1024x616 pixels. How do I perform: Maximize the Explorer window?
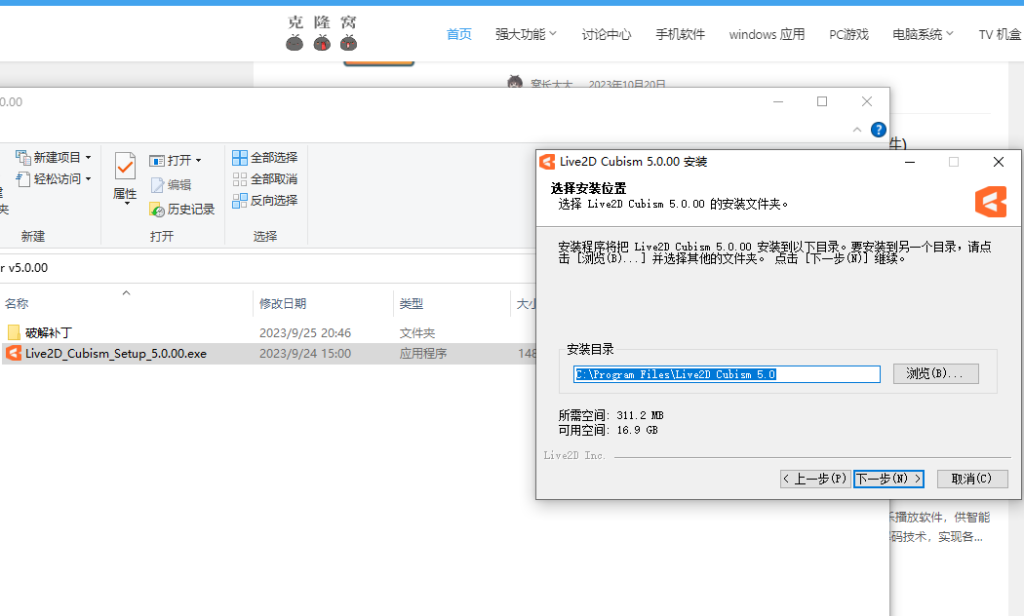pos(822,102)
